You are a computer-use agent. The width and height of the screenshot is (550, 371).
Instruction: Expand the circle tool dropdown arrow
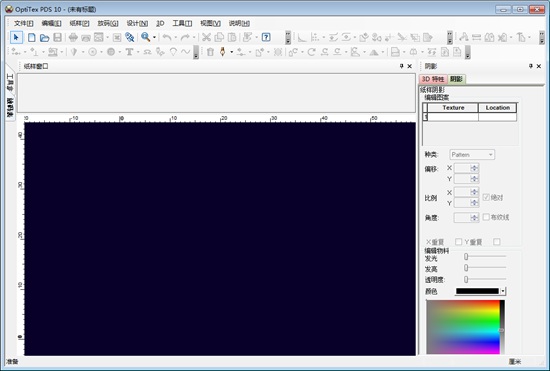point(101,52)
